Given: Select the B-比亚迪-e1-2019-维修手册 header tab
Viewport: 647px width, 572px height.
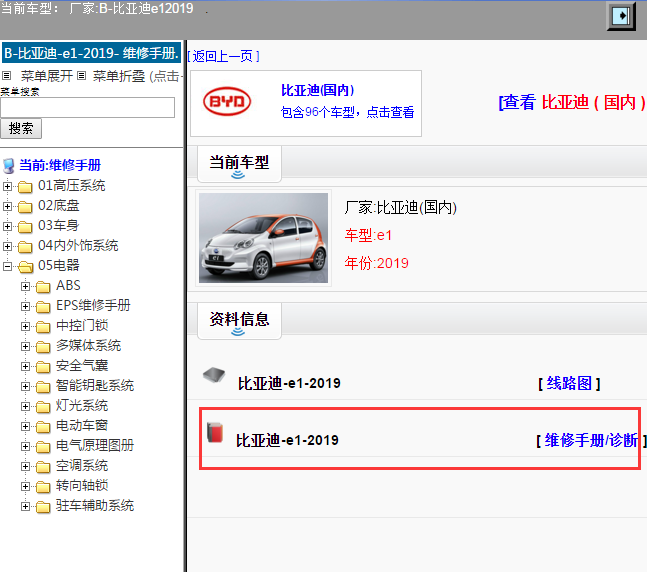Looking at the screenshot, I should point(91,53).
